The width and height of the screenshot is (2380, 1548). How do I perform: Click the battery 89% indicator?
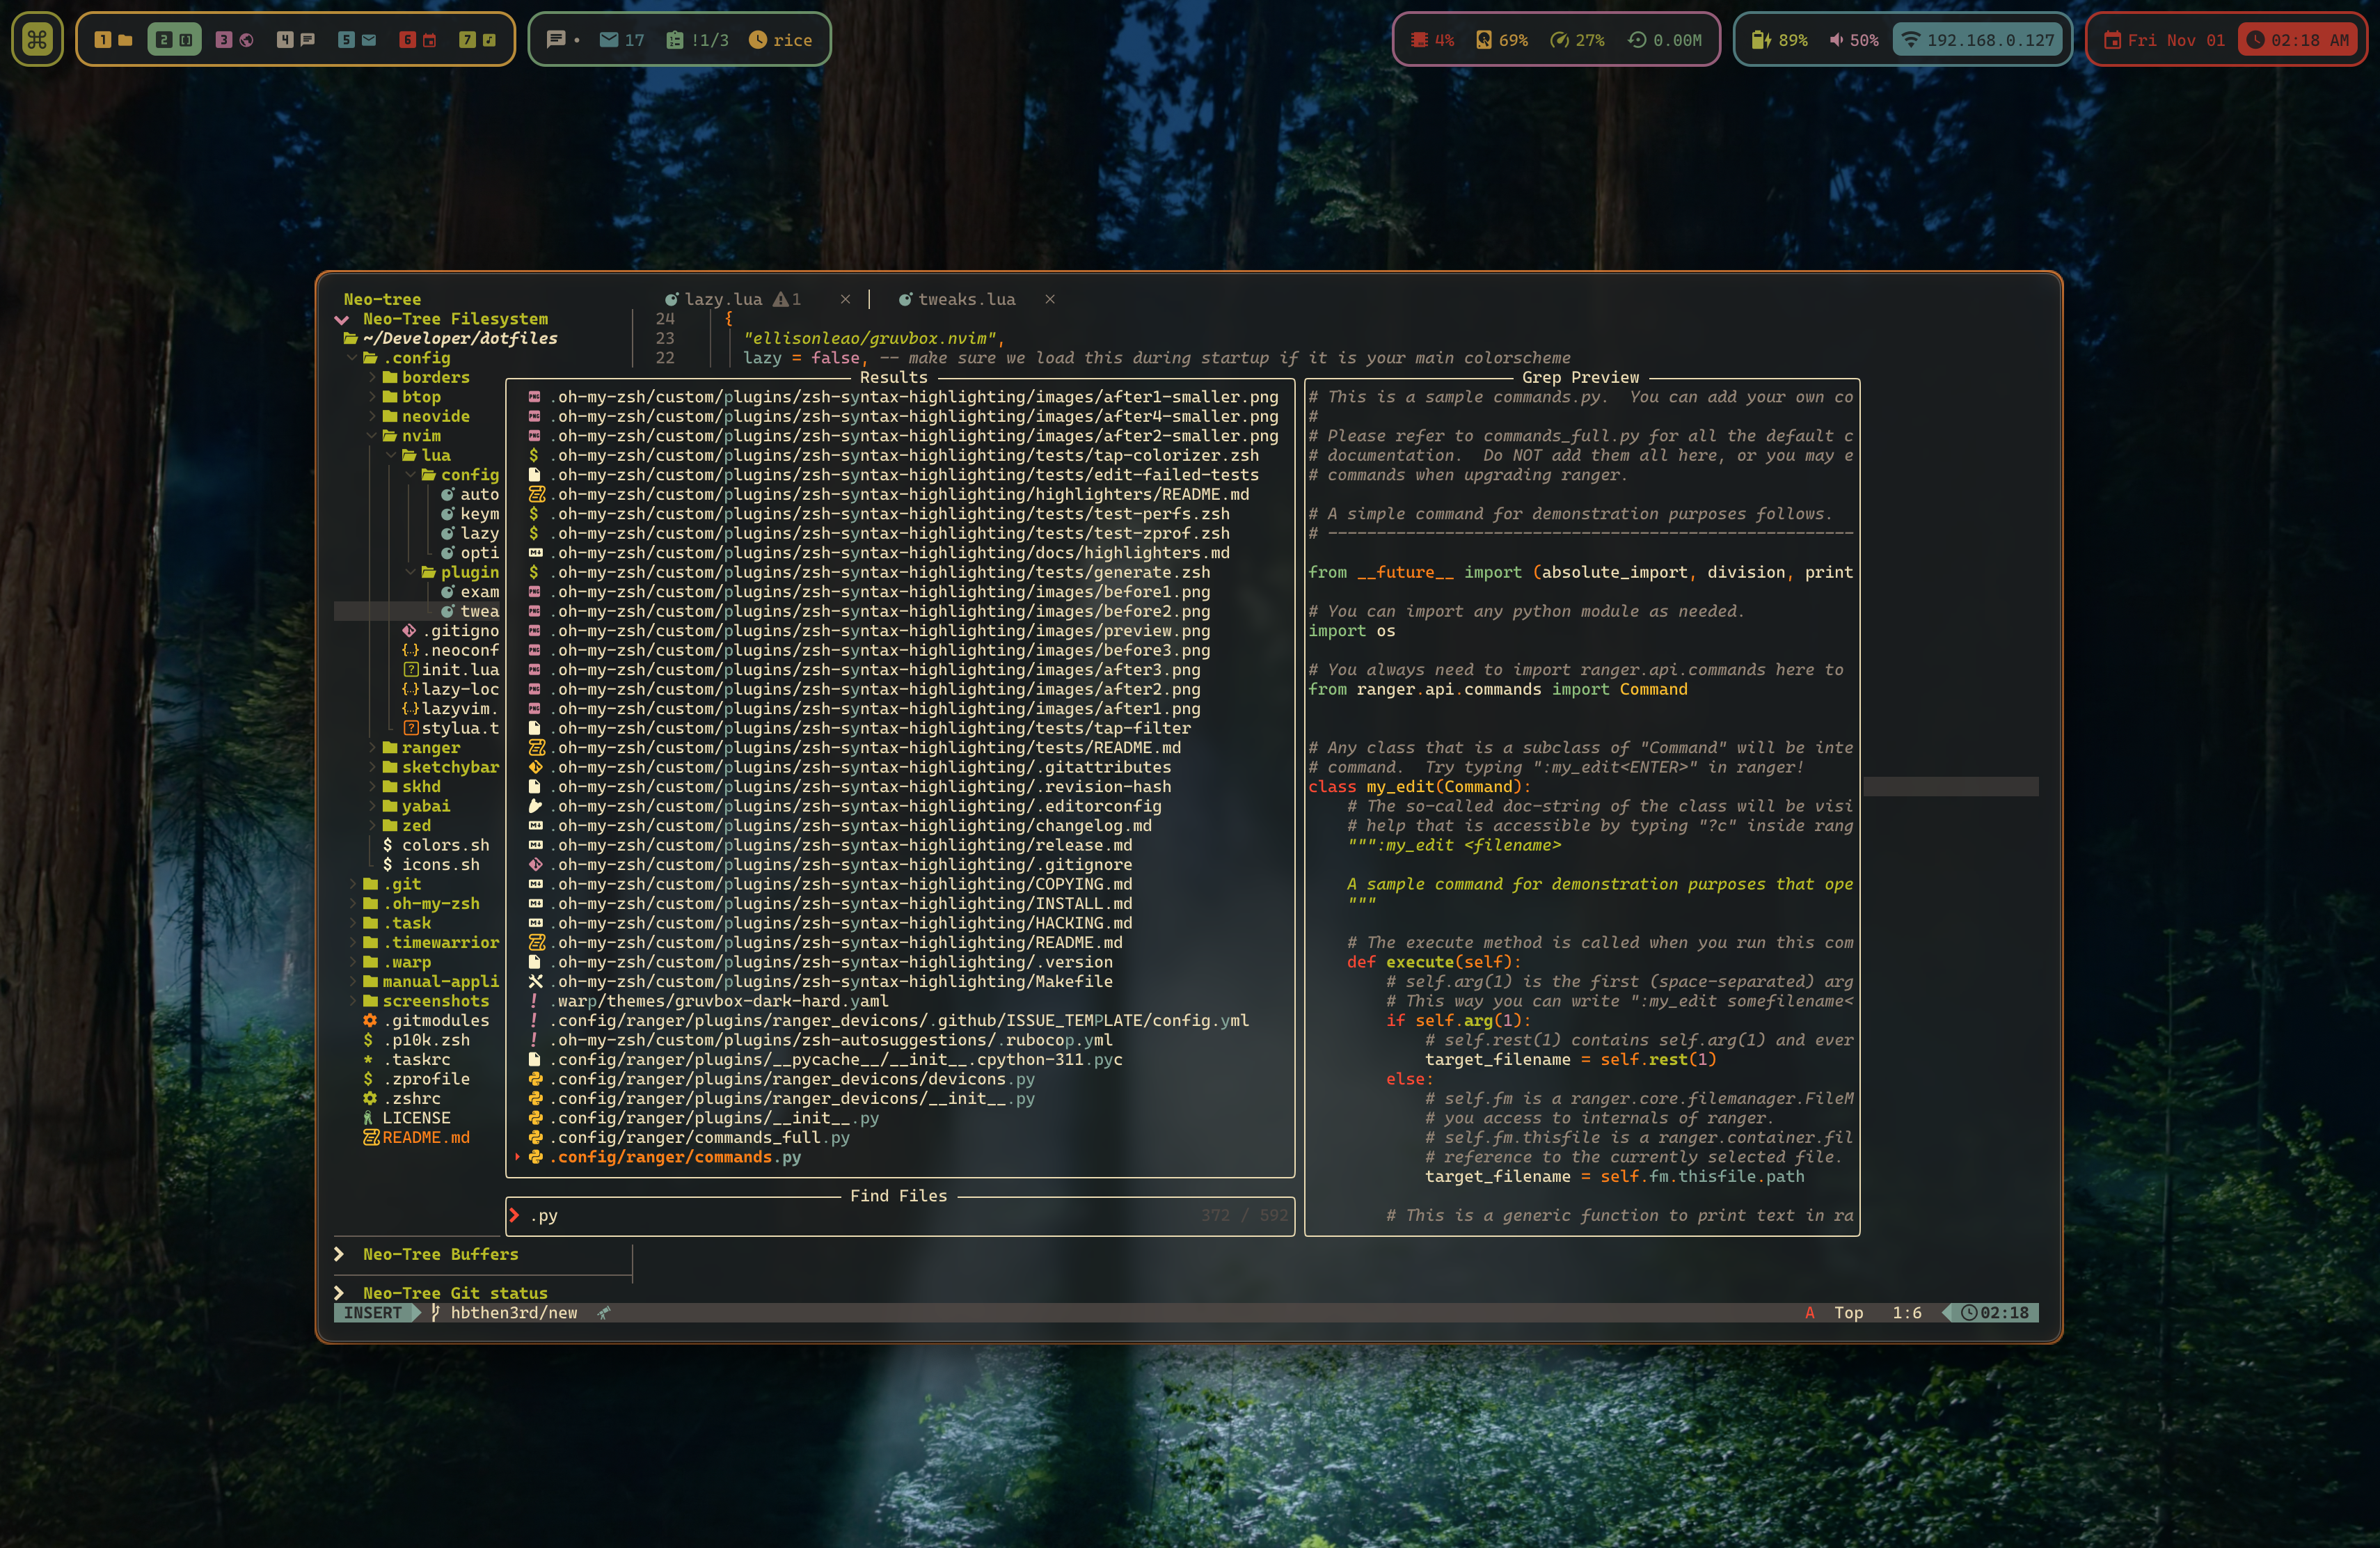1779,40
